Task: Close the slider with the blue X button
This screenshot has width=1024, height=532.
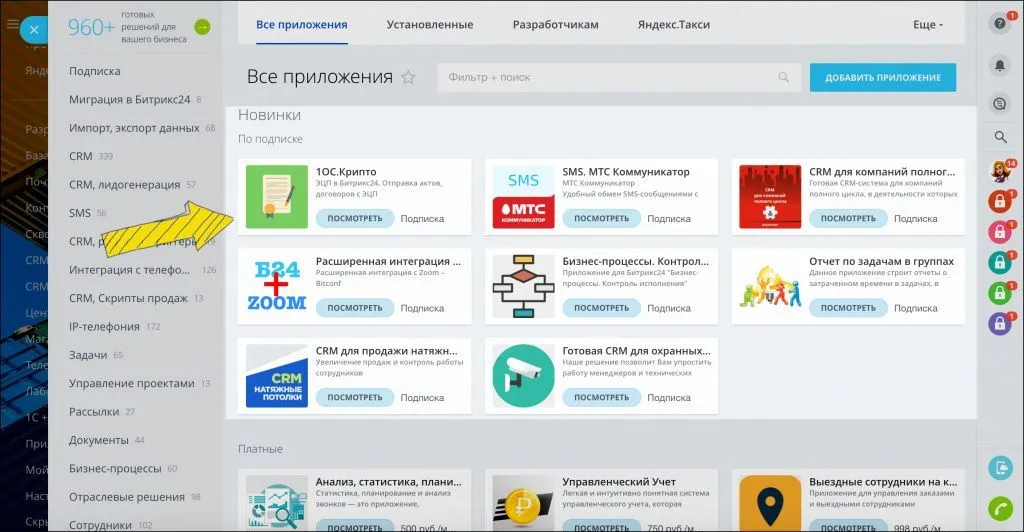Action: (x=34, y=31)
